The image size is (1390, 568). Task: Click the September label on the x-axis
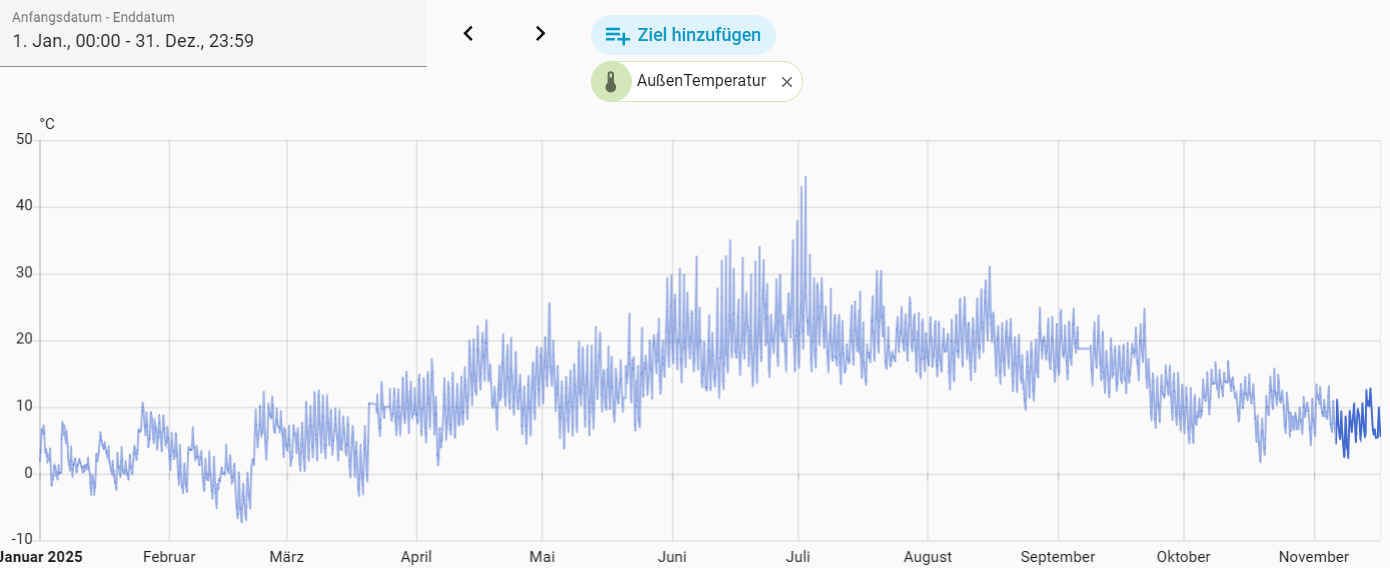(1058, 557)
